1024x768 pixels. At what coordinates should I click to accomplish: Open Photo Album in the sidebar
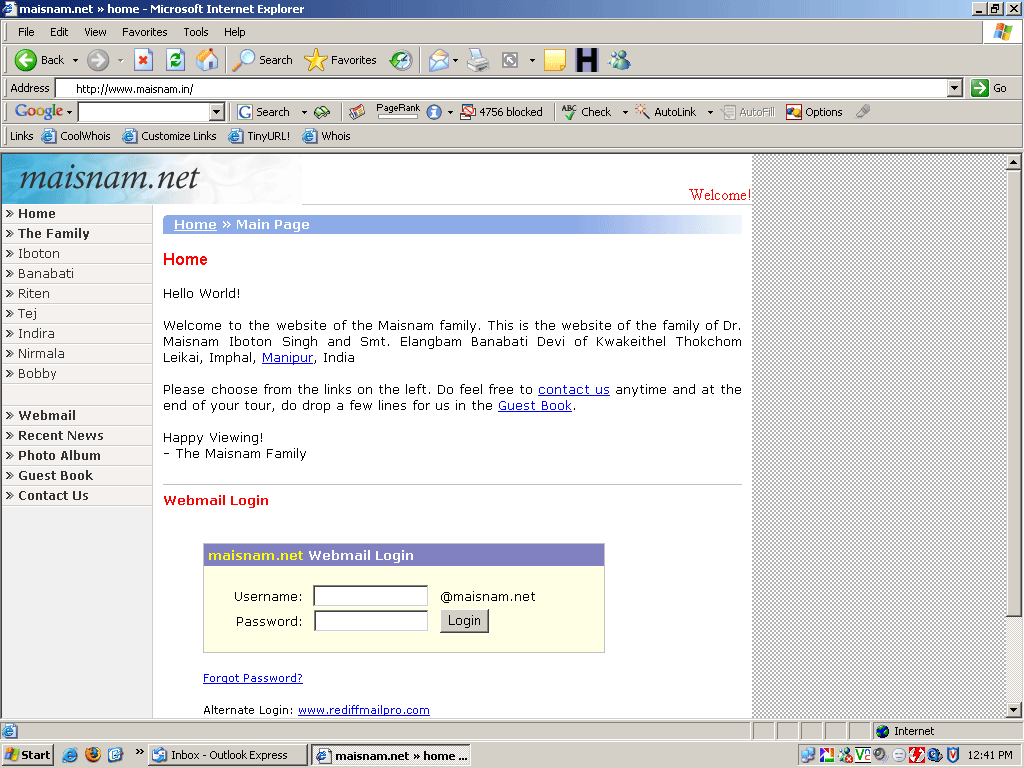coord(59,455)
